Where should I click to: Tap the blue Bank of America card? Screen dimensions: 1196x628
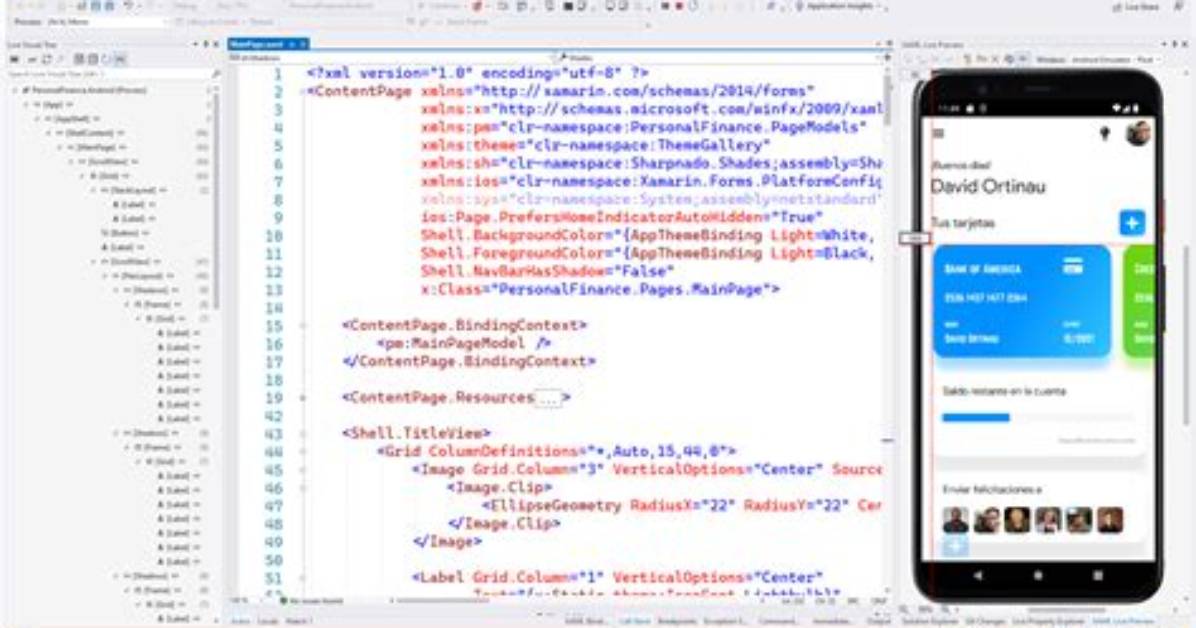1021,301
